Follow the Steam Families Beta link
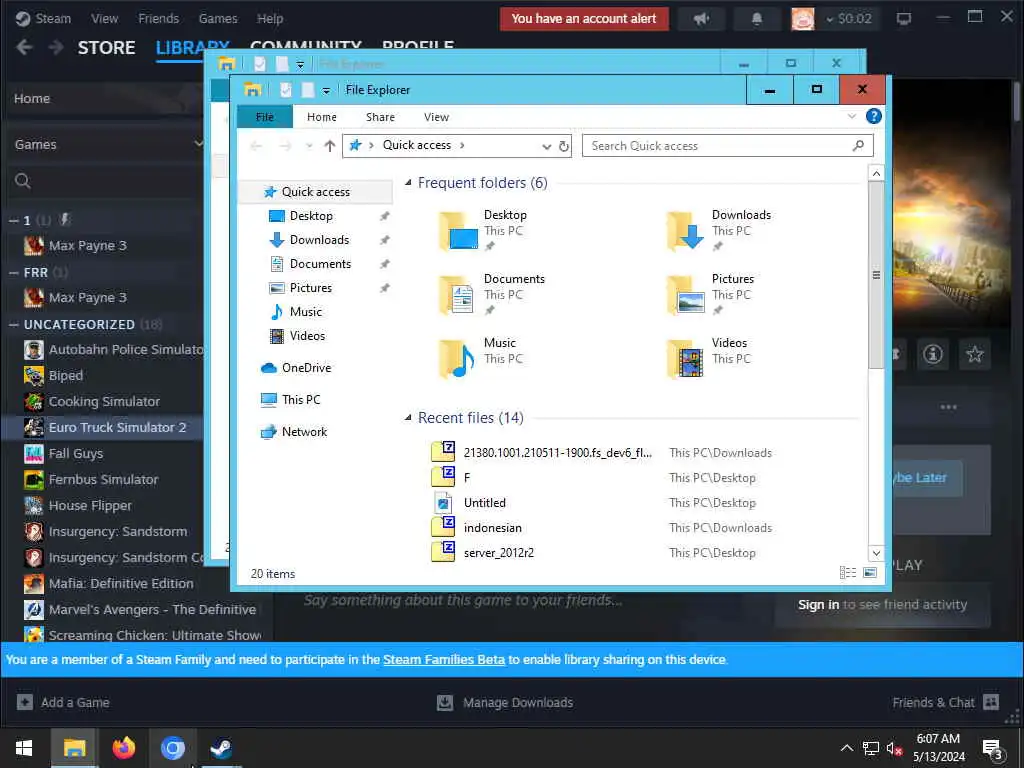This screenshot has height=768, width=1024. click(444, 660)
